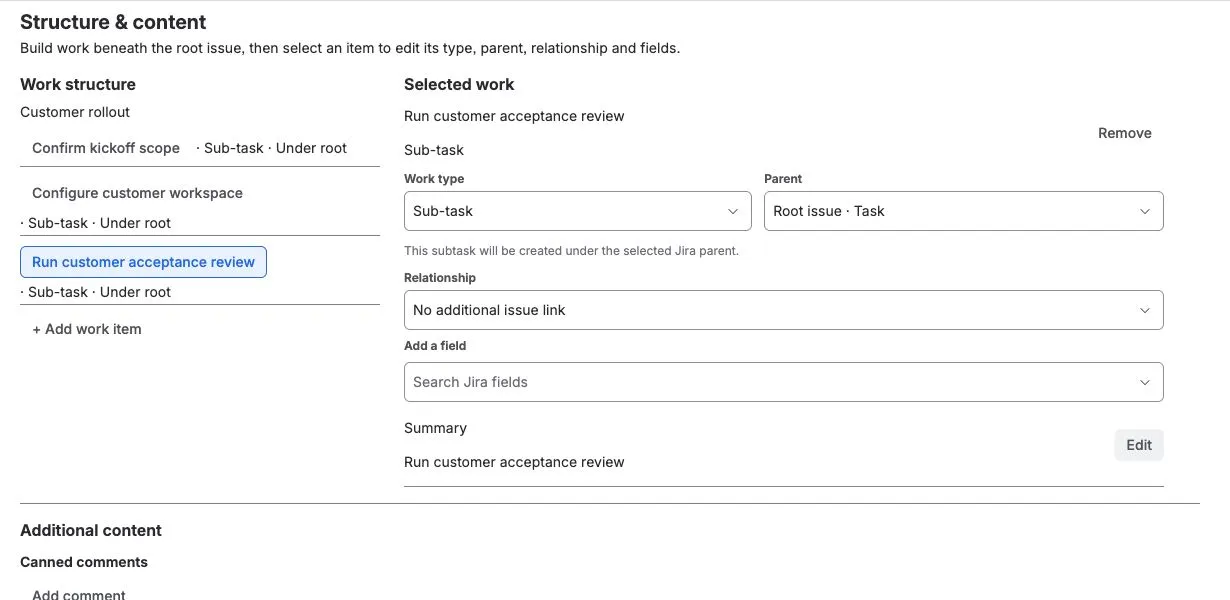Click the Structure & content heading

113,22
